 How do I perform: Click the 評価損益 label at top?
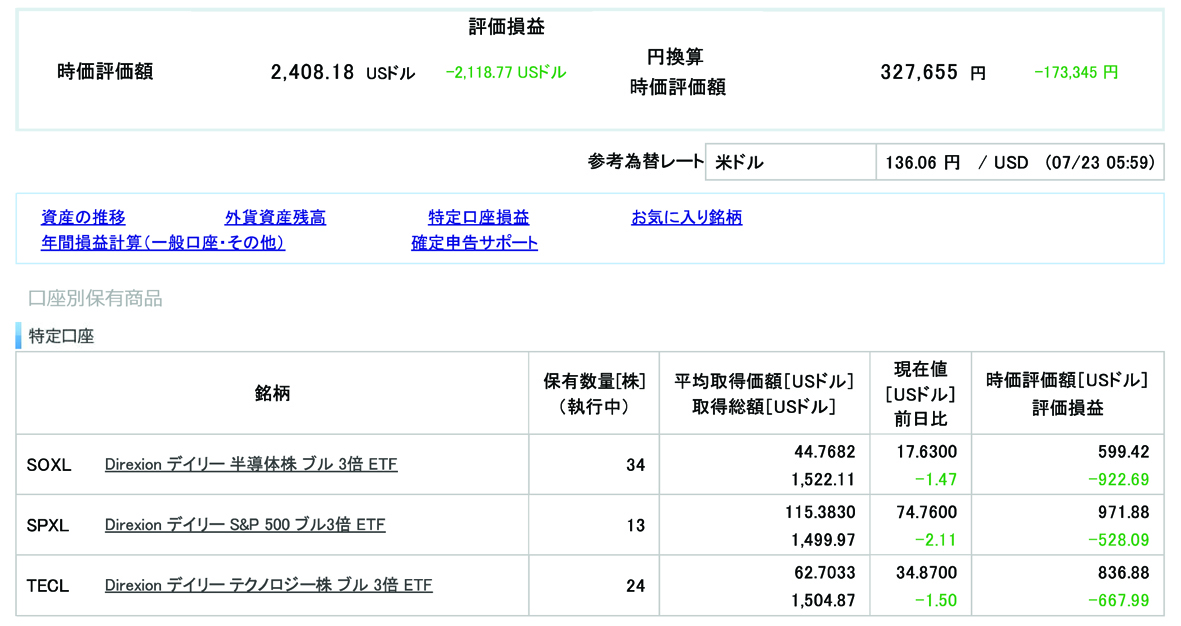(x=506, y=27)
